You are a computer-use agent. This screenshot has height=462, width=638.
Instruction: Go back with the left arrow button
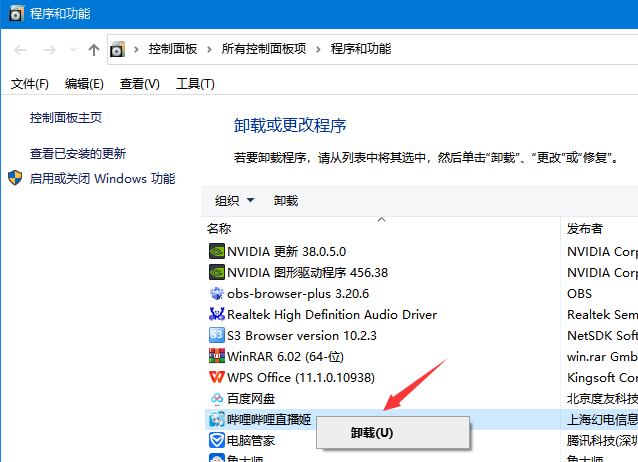point(20,50)
